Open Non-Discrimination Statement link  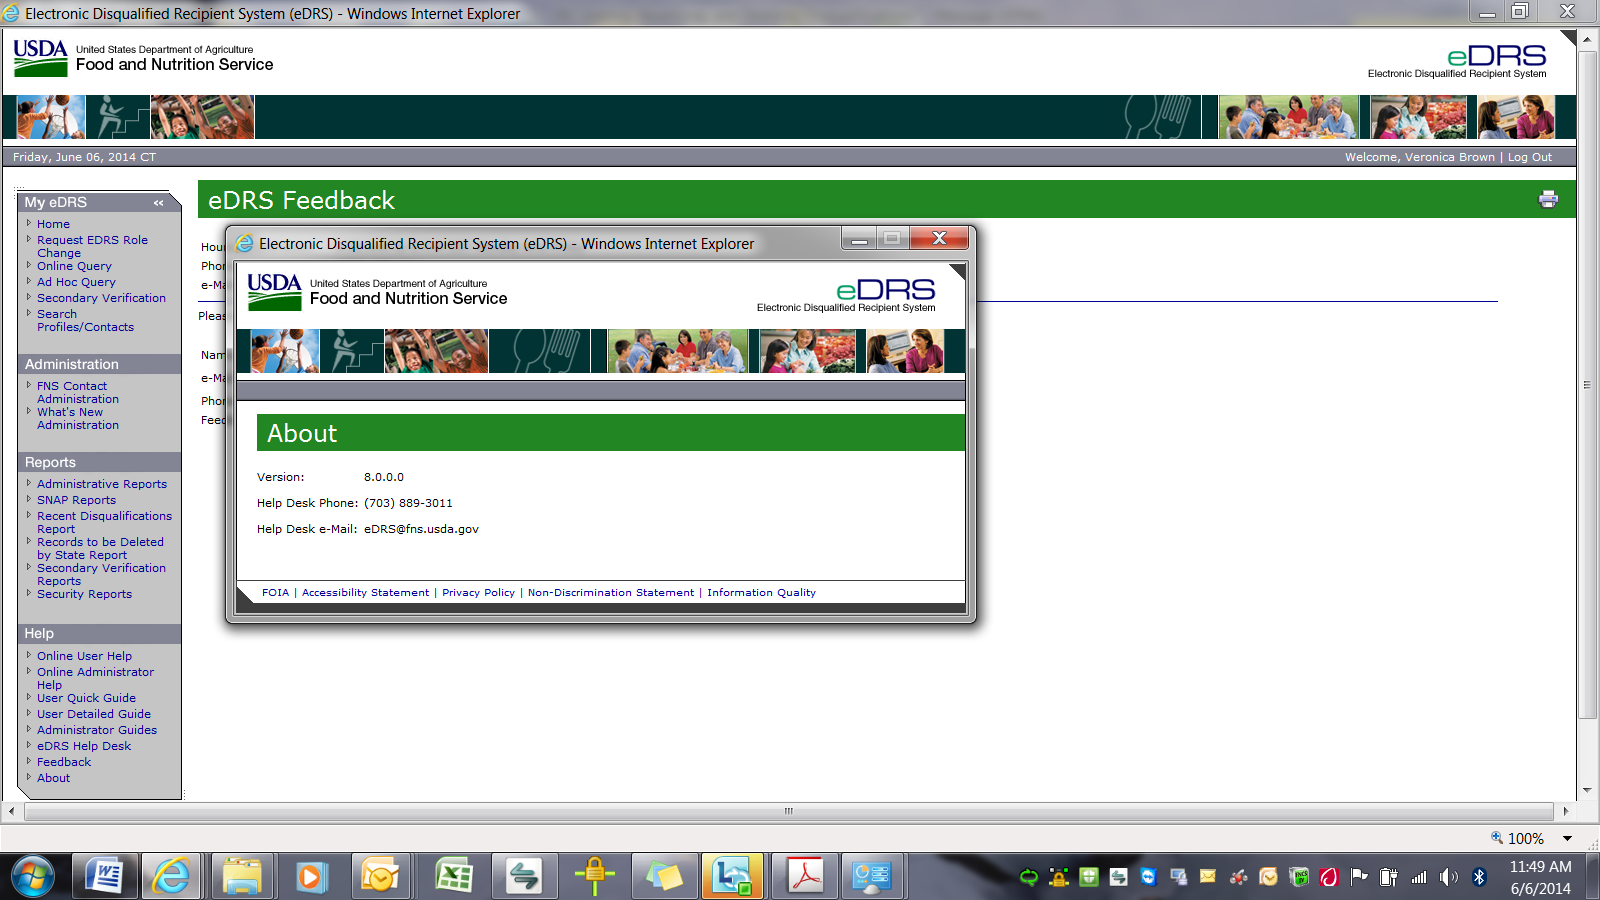click(x=611, y=593)
